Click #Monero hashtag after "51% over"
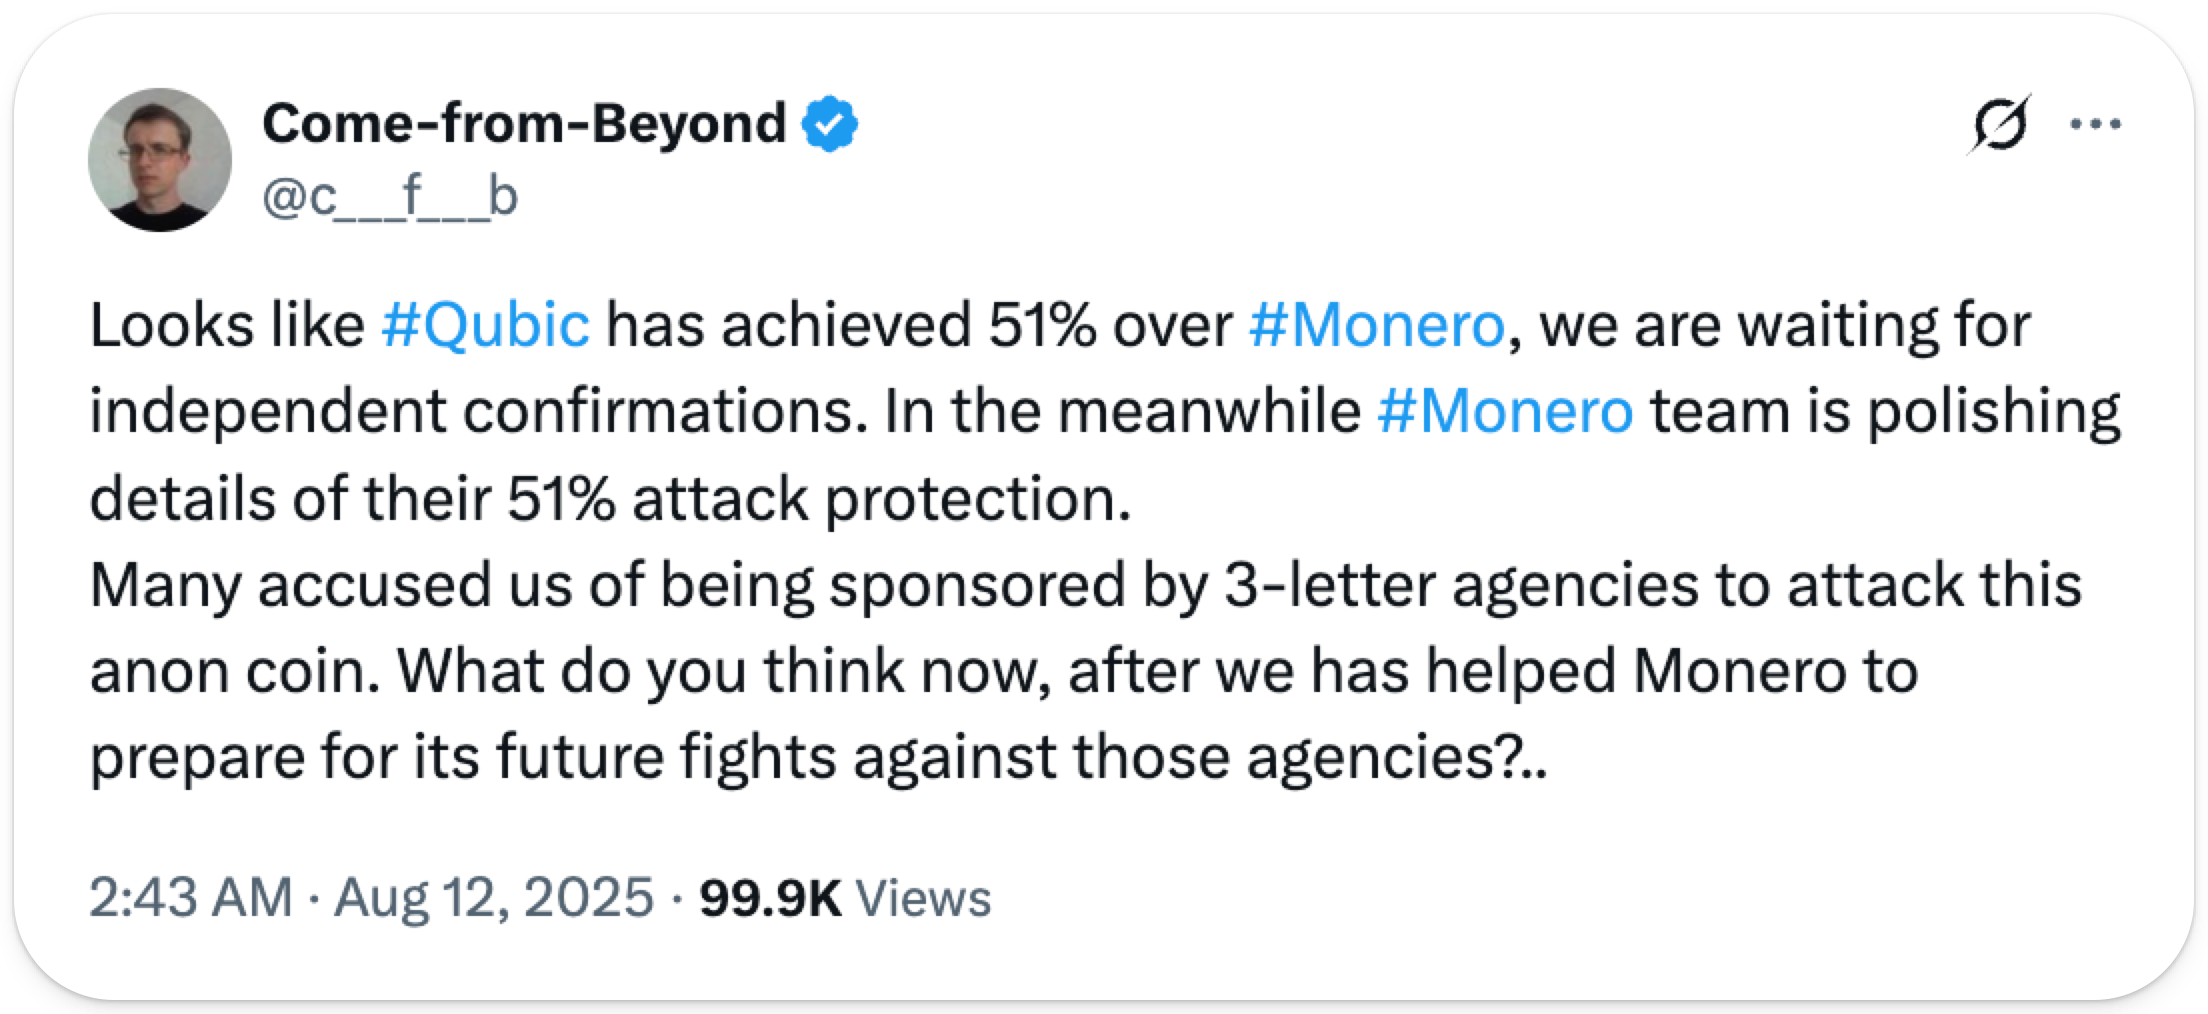Image resolution: width=2208 pixels, height=1014 pixels. pyautogui.click(x=1376, y=325)
